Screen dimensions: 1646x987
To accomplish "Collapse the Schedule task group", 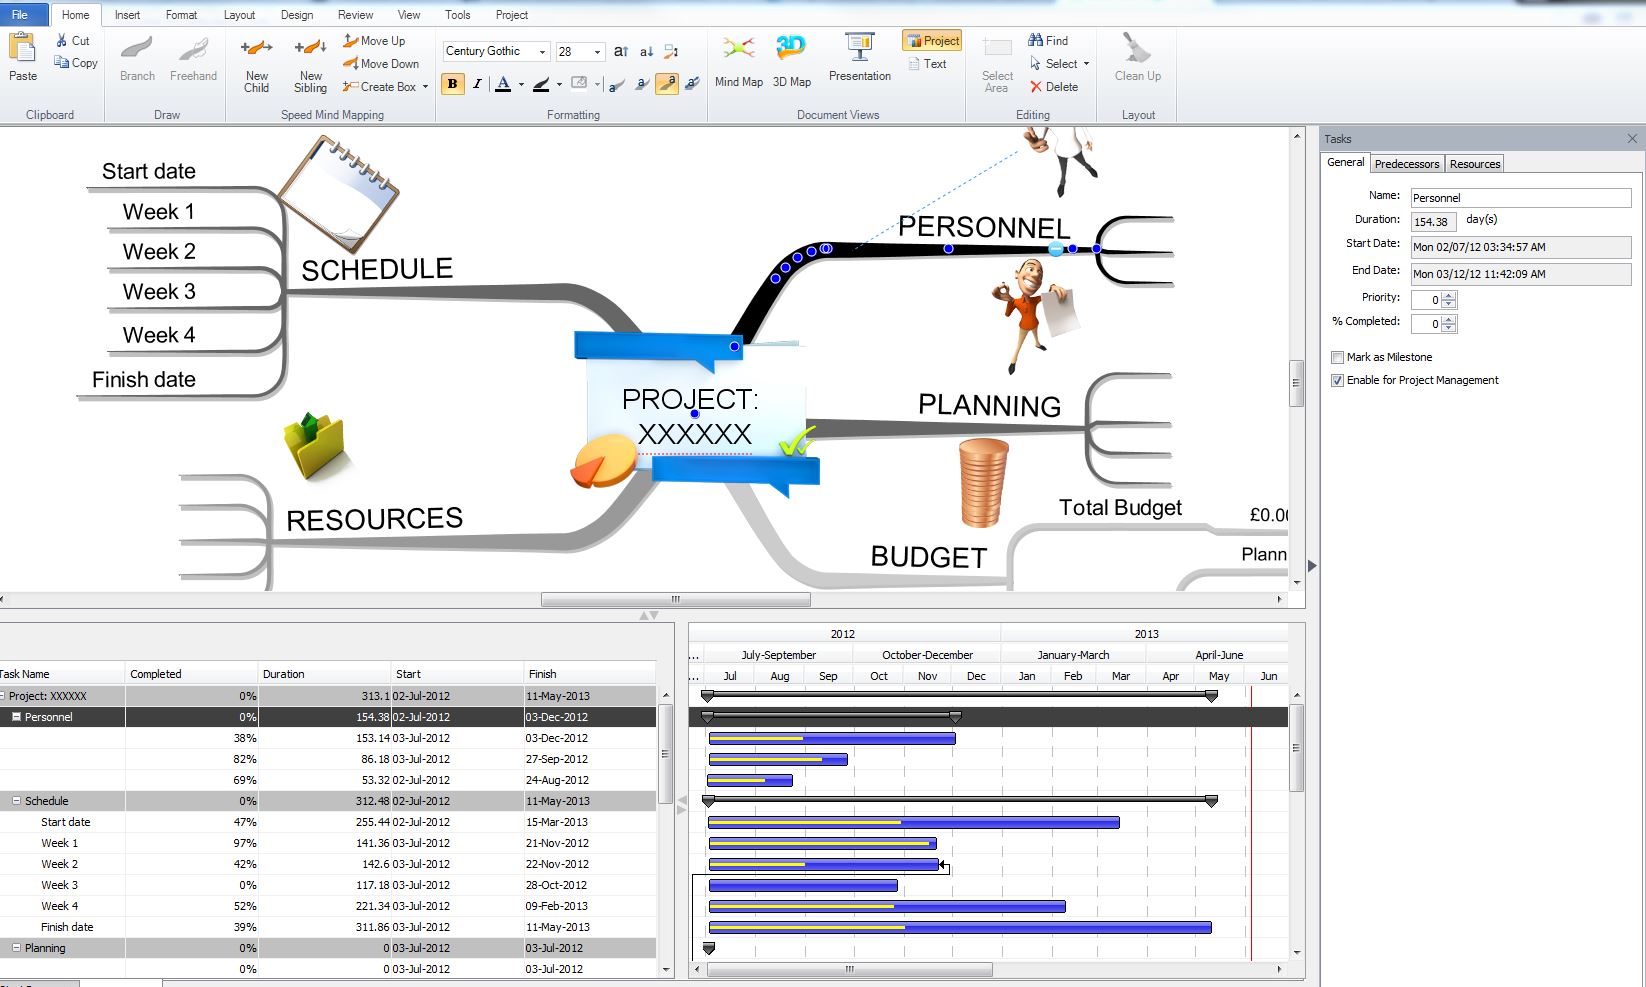I will click(x=16, y=801).
